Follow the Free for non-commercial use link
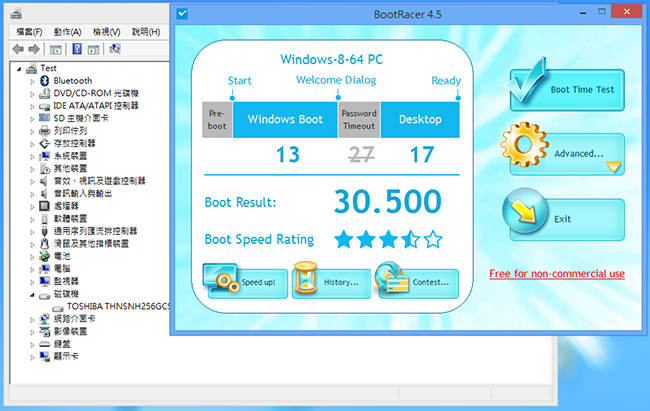650x411 pixels. [557, 274]
